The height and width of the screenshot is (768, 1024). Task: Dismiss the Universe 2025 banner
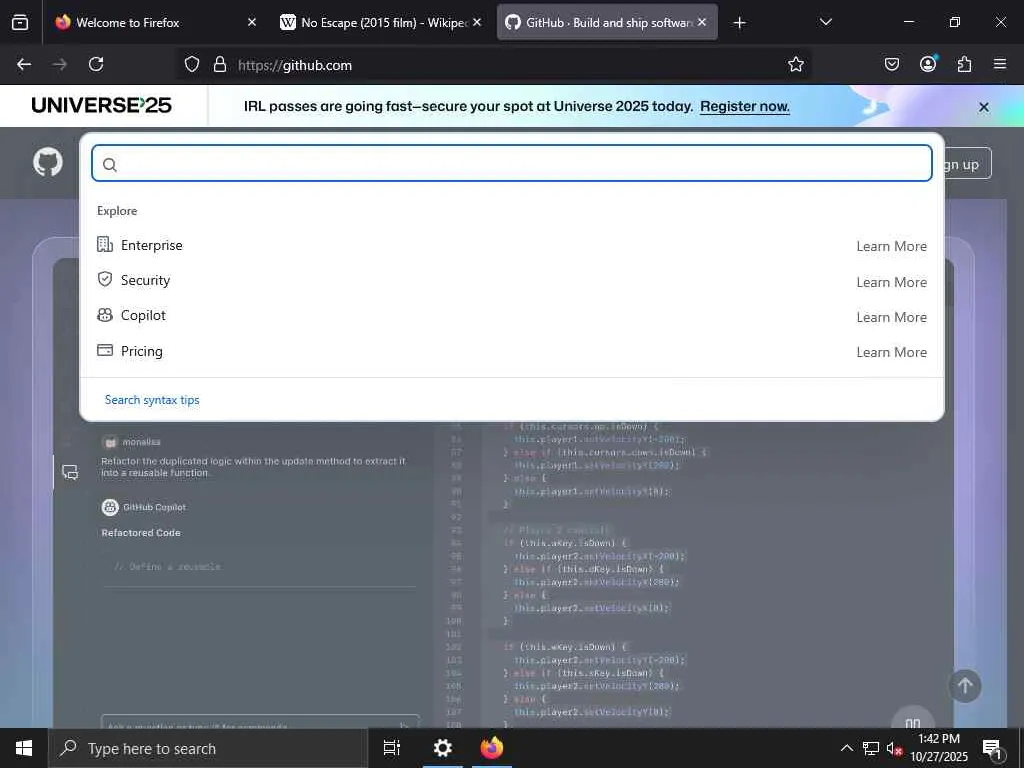pos(984,106)
